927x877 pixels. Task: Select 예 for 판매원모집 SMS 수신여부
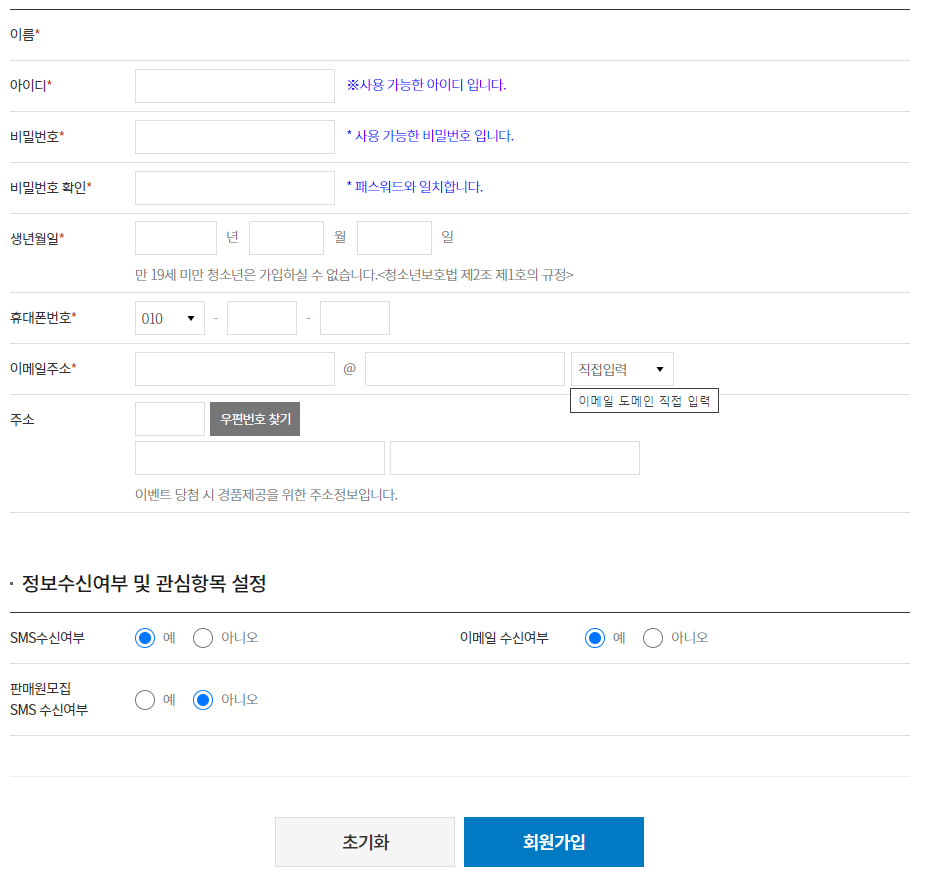click(x=145, y=700)
